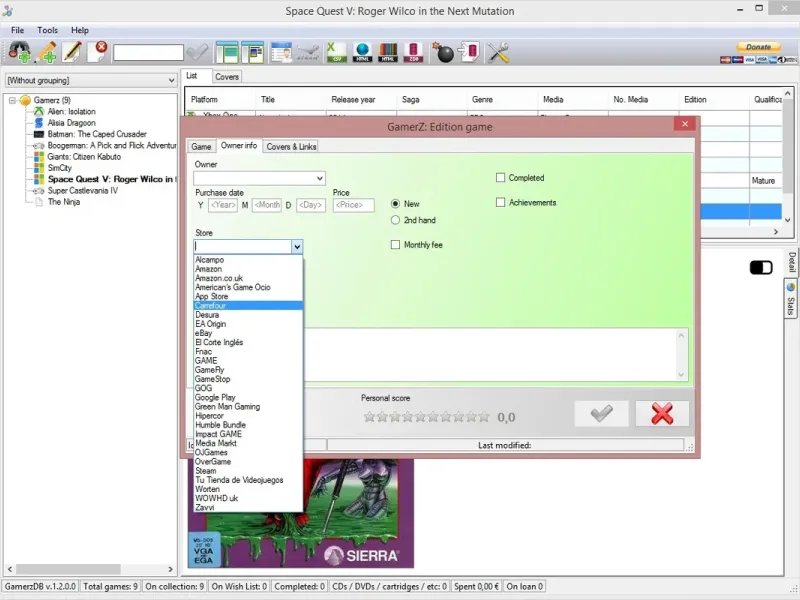Select the List tab
The width and height of the screenshot is (800, 600).
[x=192, y=76]
